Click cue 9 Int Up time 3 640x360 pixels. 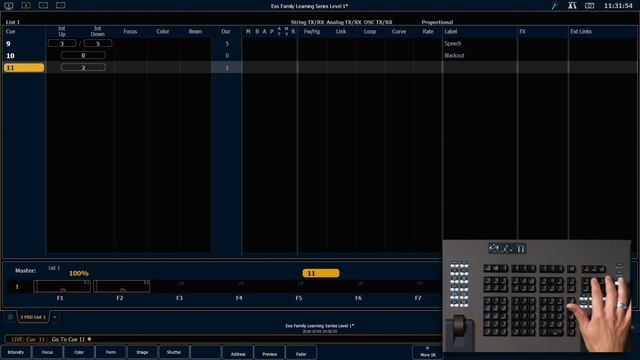point(62,43)
